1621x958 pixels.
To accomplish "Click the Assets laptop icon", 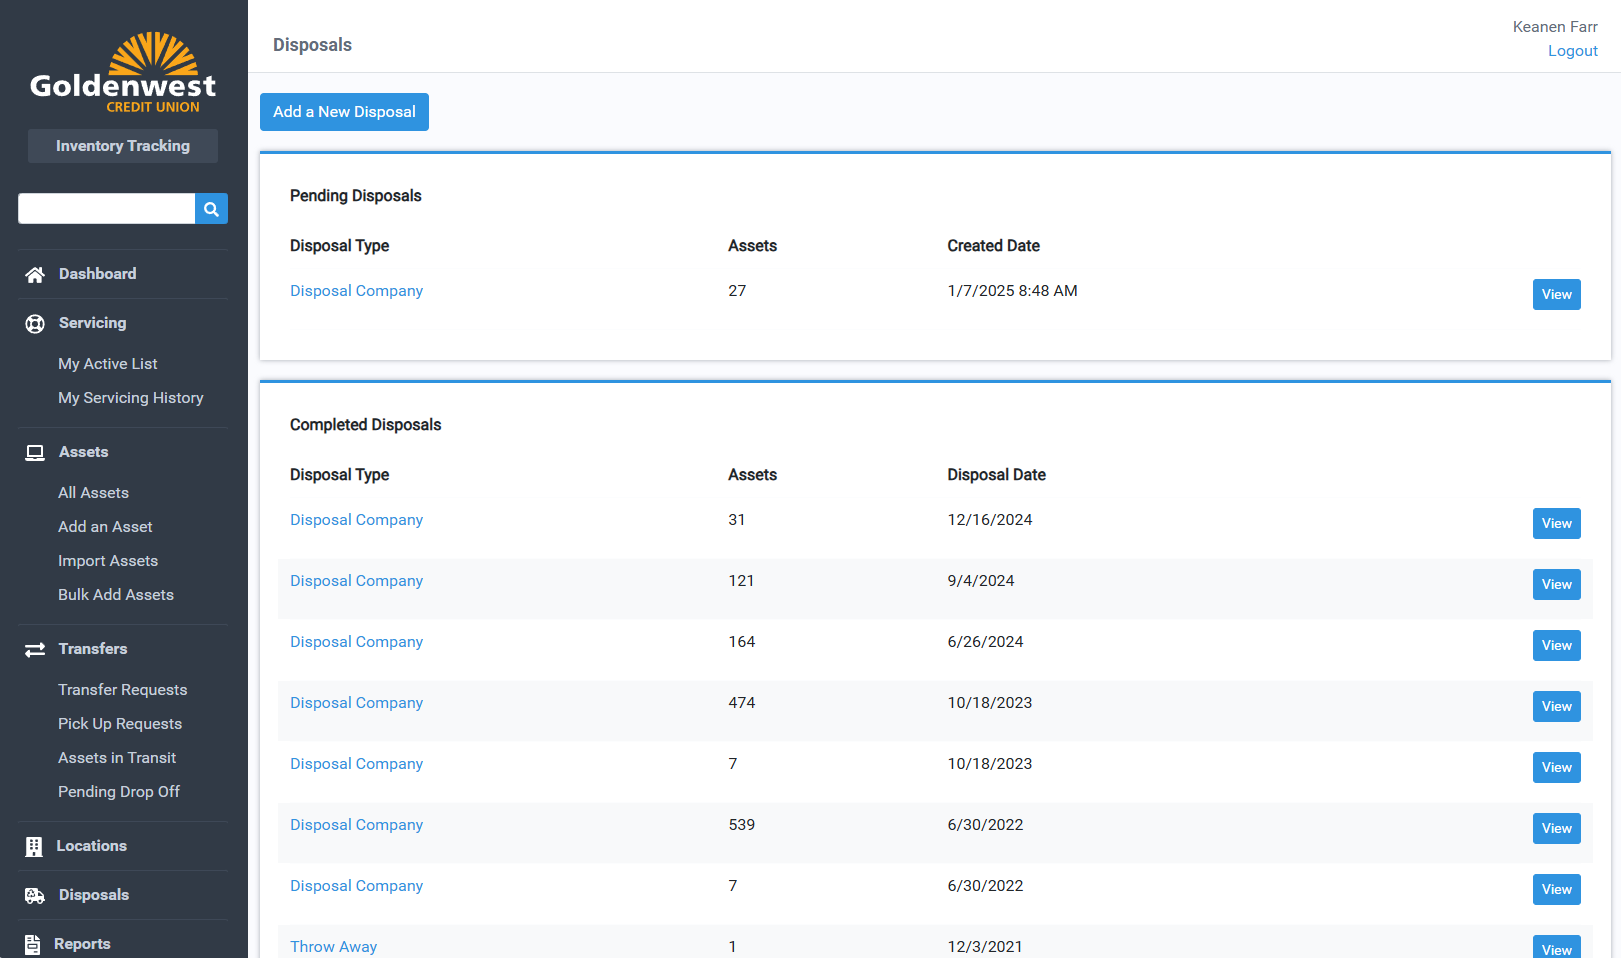I will (x=35, y=453).
